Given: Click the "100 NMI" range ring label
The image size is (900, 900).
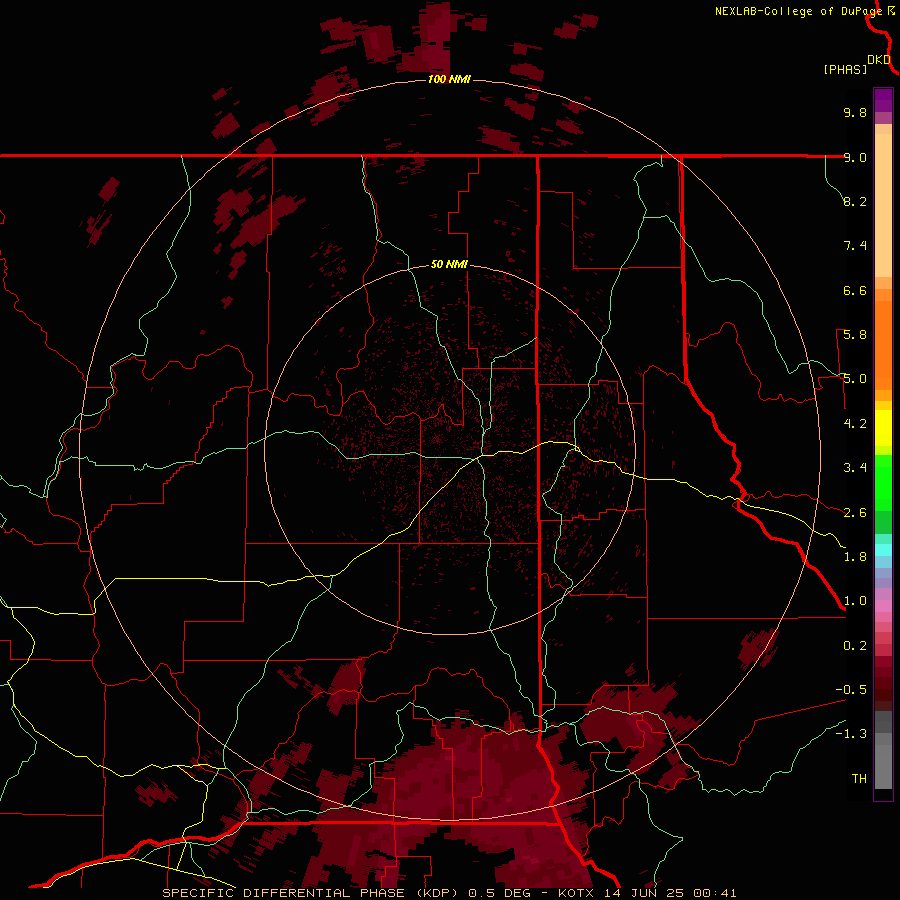Looking at the screenshot, I should (449, 79).
